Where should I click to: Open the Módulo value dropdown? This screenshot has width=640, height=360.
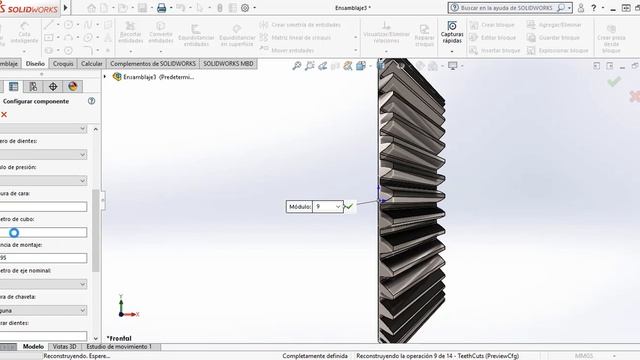(x=338, y=207)
